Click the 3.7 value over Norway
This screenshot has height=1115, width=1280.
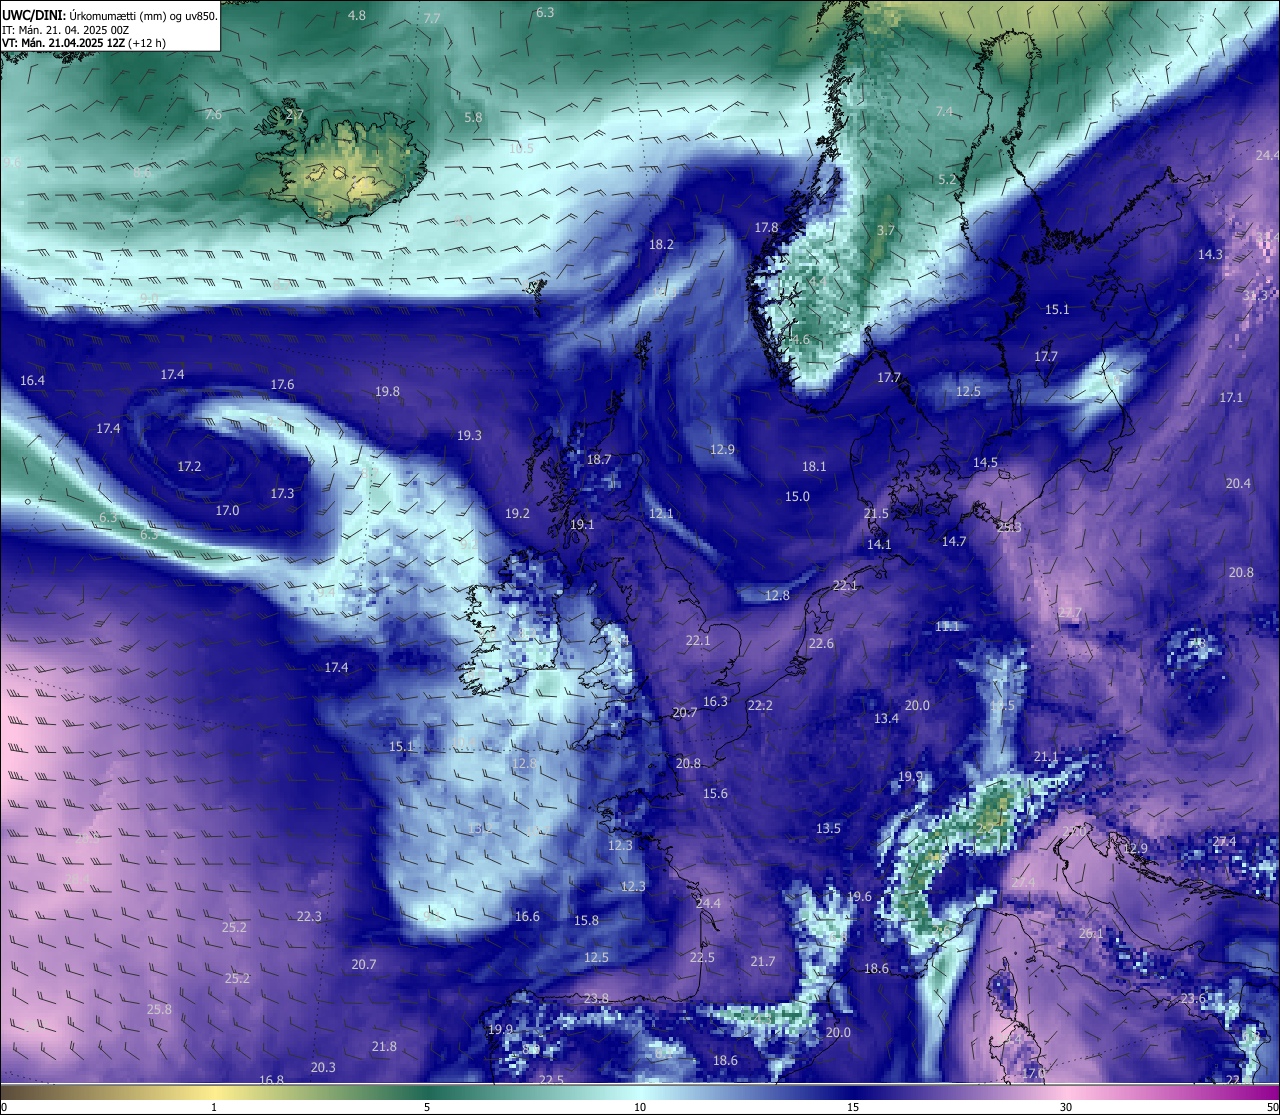point(886,230)
